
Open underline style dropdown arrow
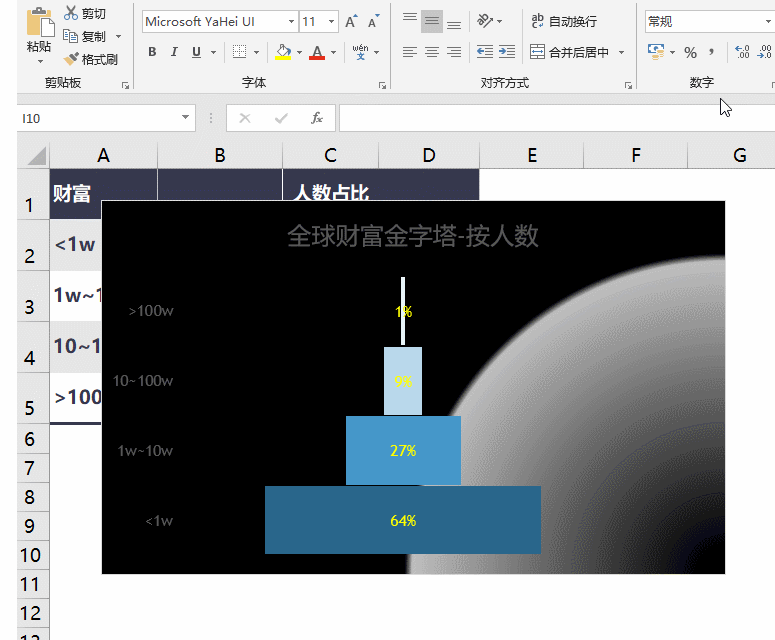click(213, 52)
